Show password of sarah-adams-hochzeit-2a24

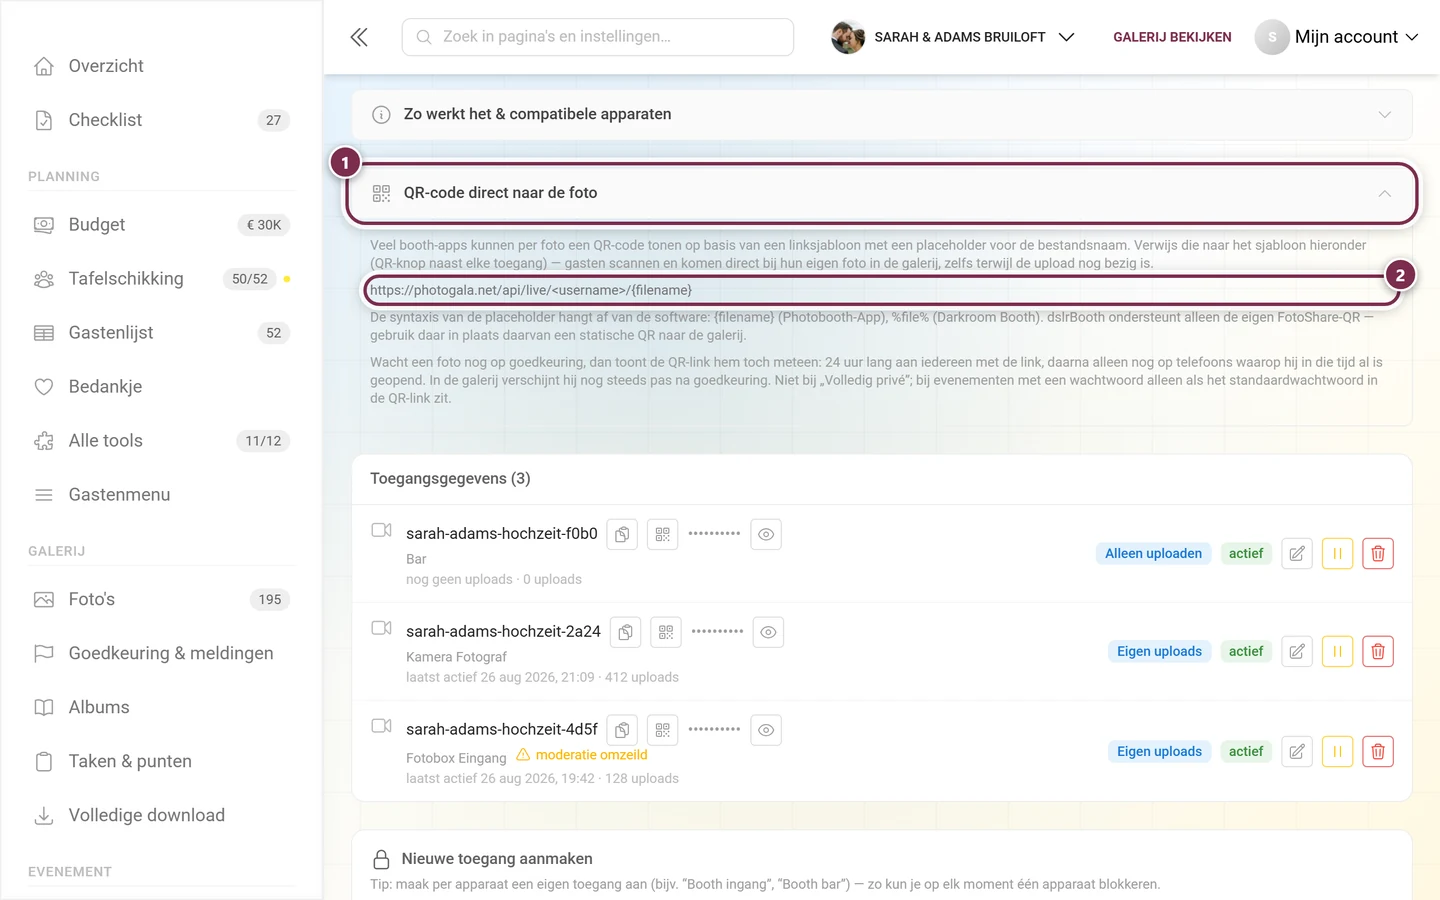[768, 632]
